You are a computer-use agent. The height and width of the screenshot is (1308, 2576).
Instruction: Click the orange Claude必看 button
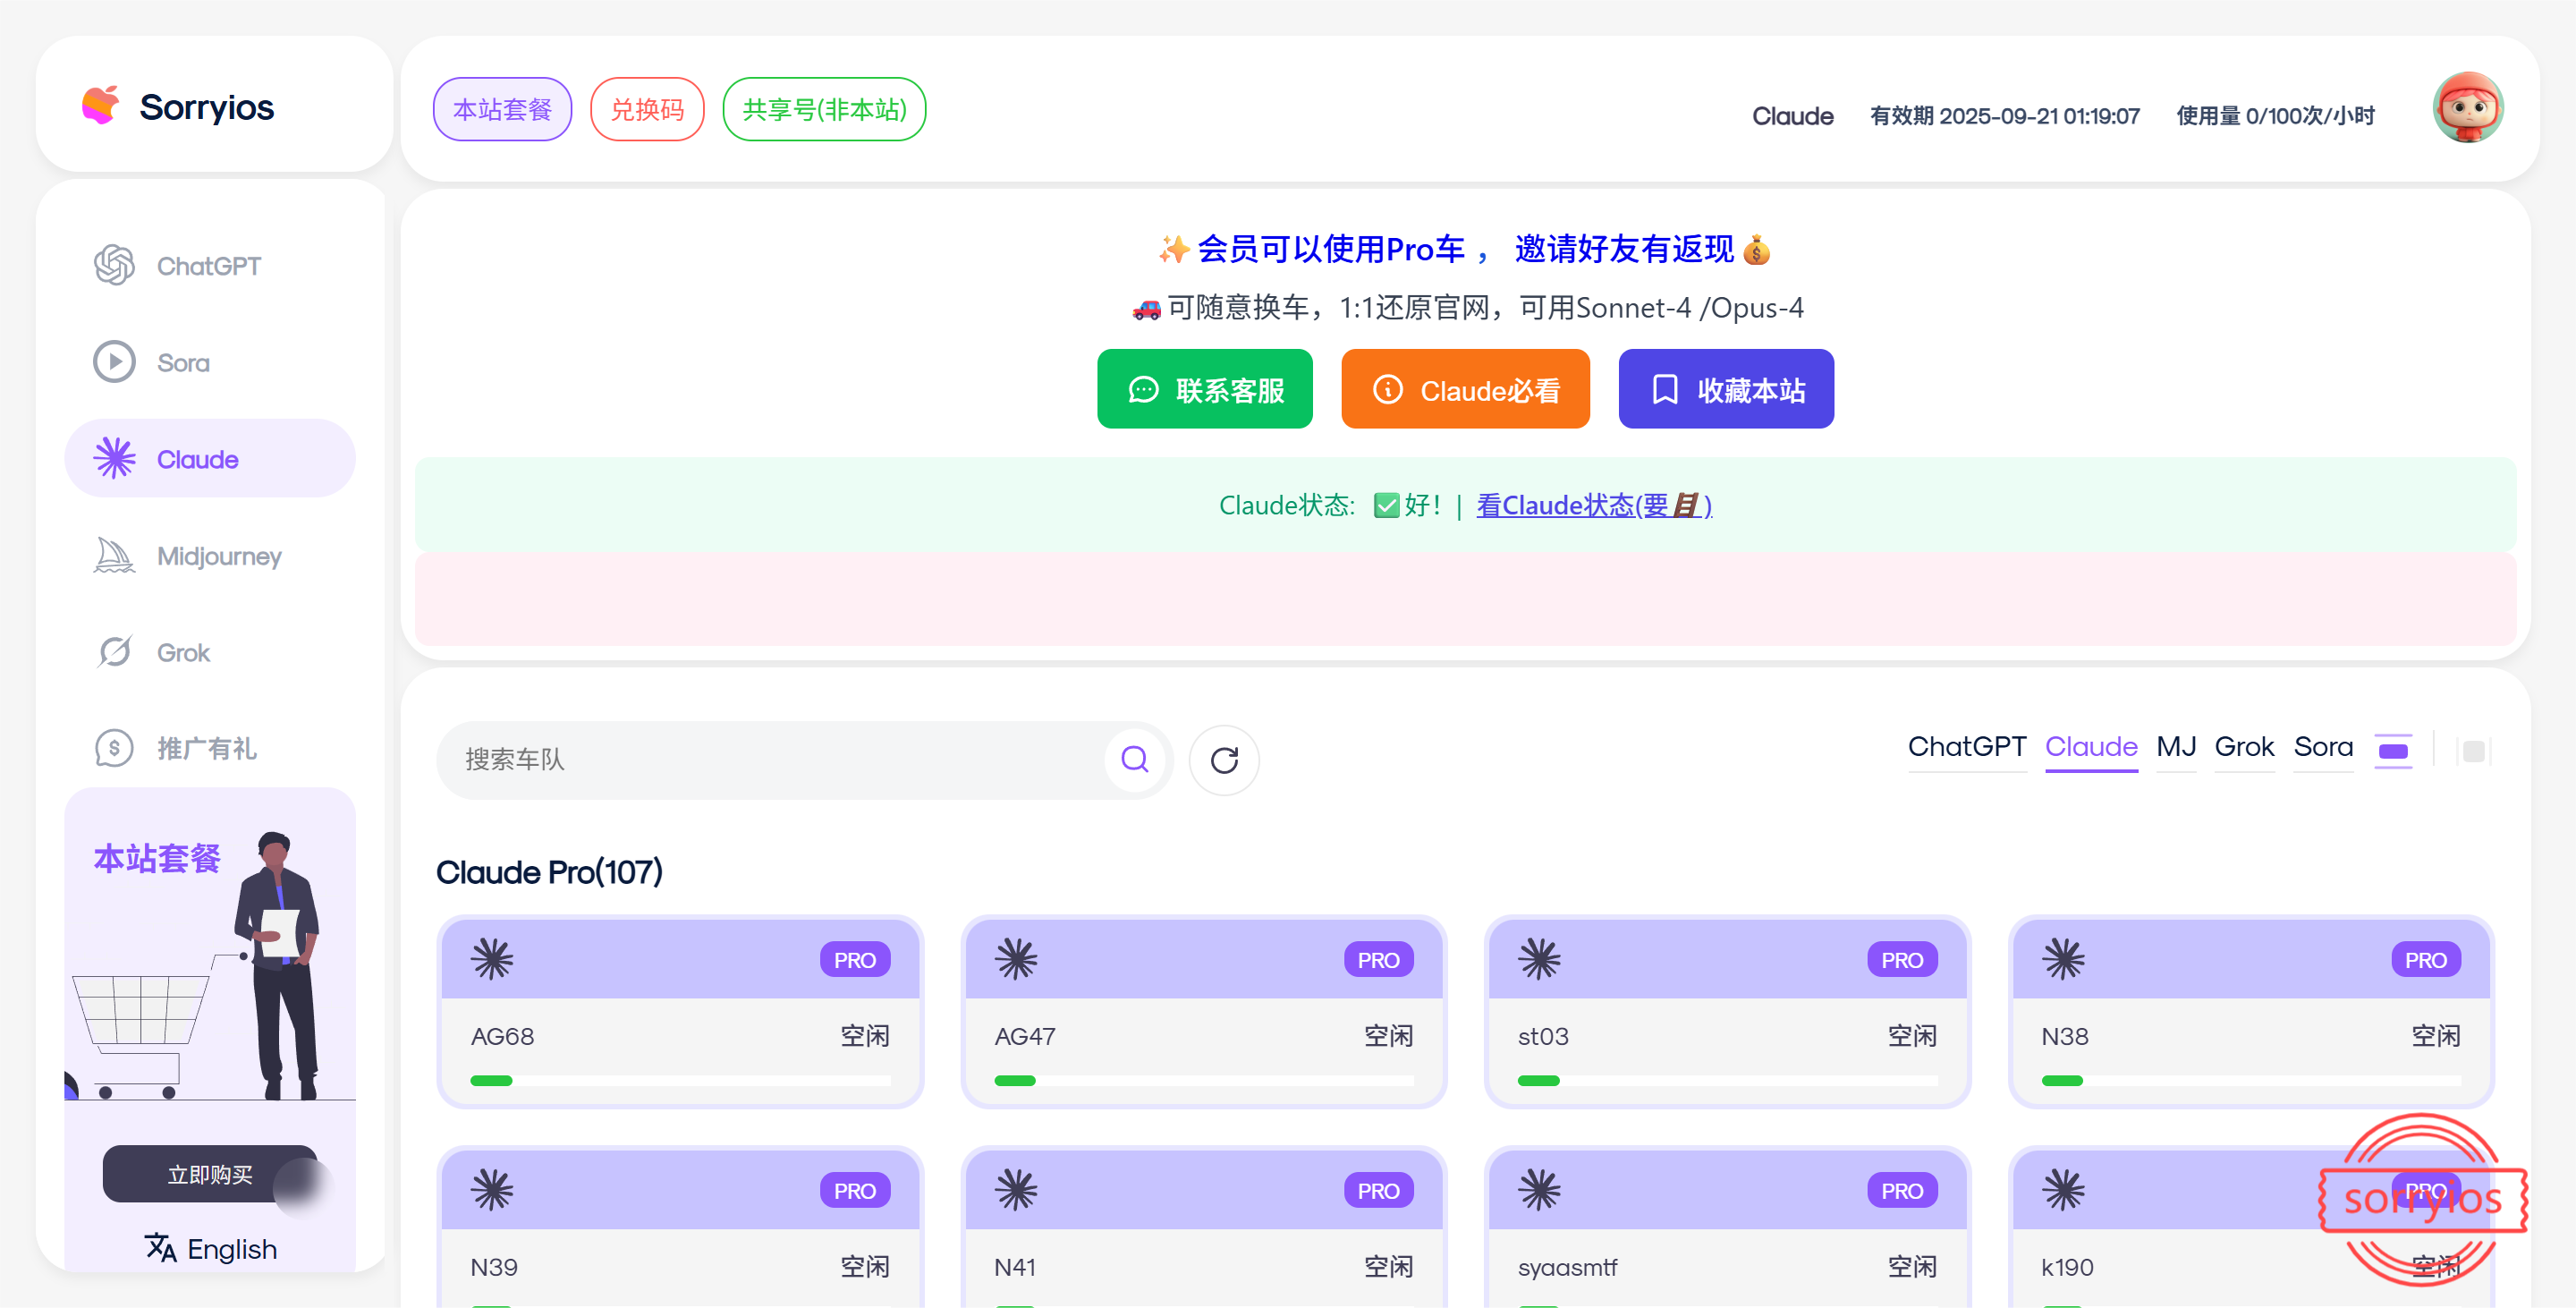(x=1465, y=389)
